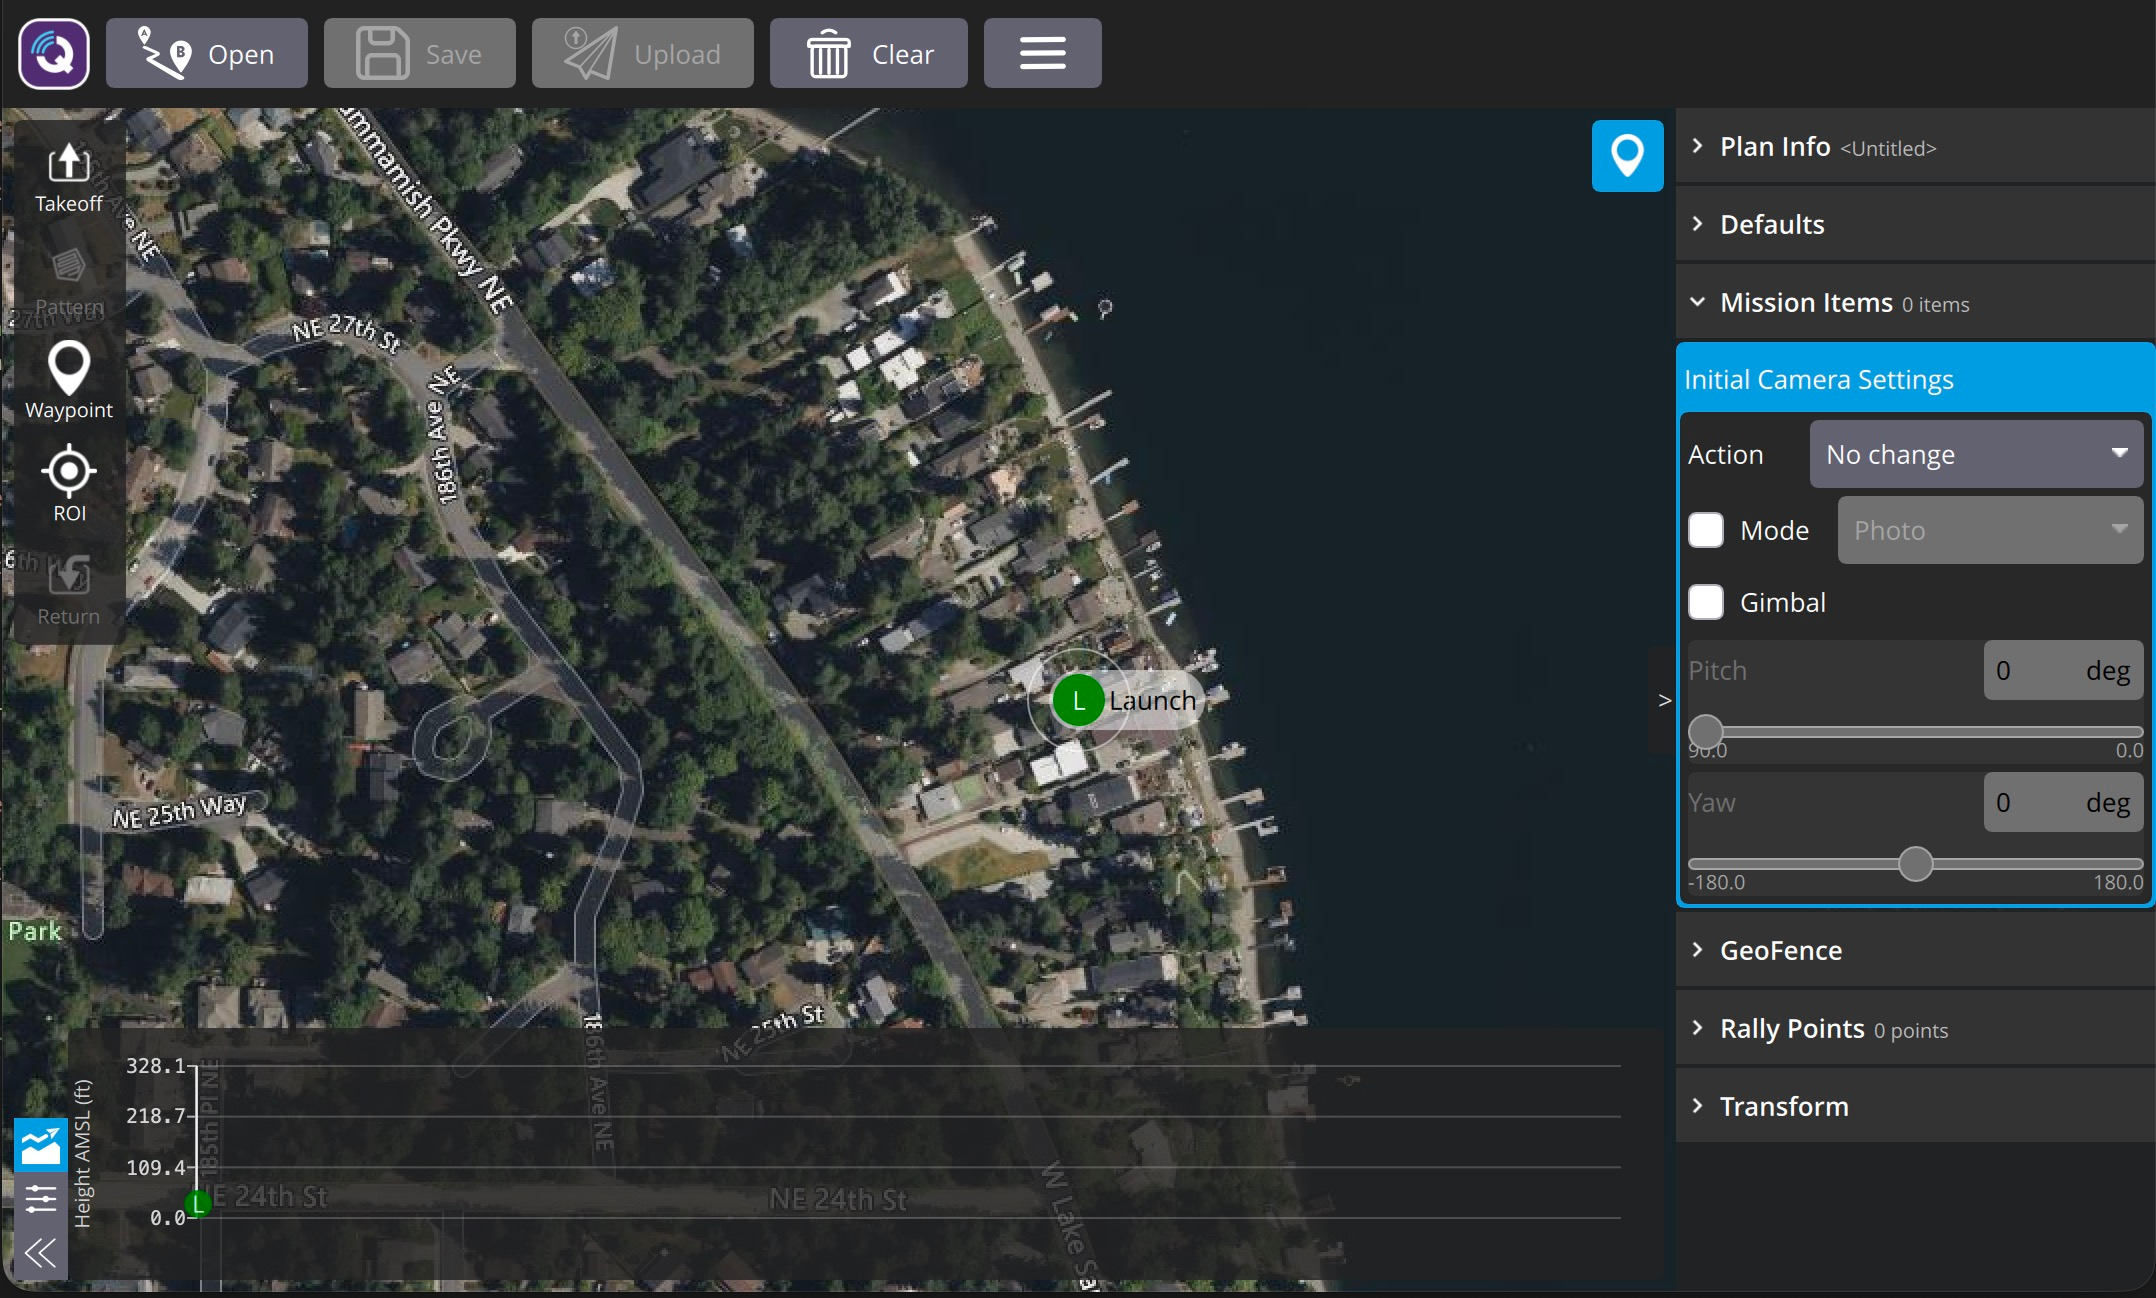This screenshot has width=2156, height=1298.
Task: Select the Waypoint tool
Action: click(x=68, y=380)
